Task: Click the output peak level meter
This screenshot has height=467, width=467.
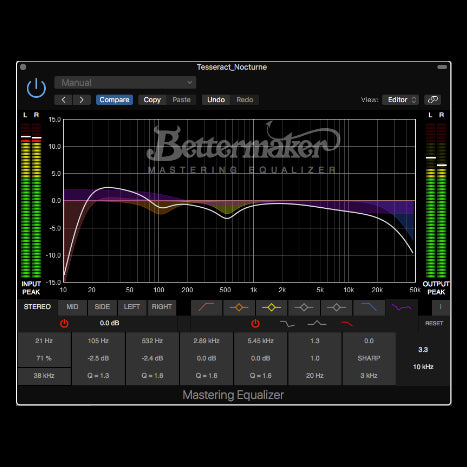Action: (x=436, y=200)
